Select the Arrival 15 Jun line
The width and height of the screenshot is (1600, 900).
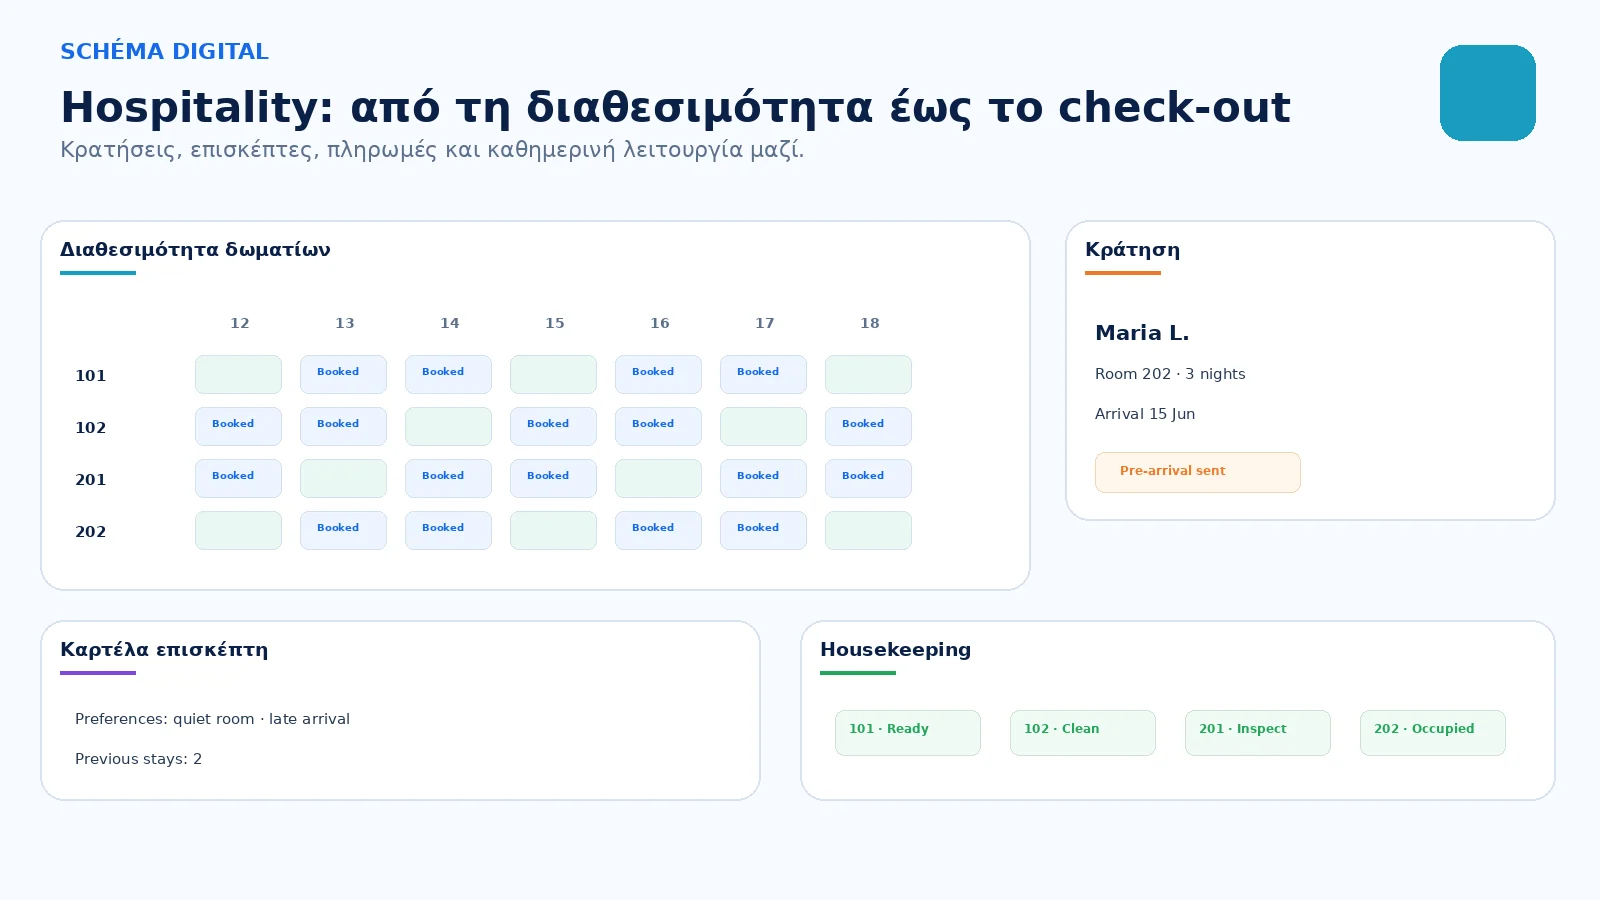click(1145, 414)
